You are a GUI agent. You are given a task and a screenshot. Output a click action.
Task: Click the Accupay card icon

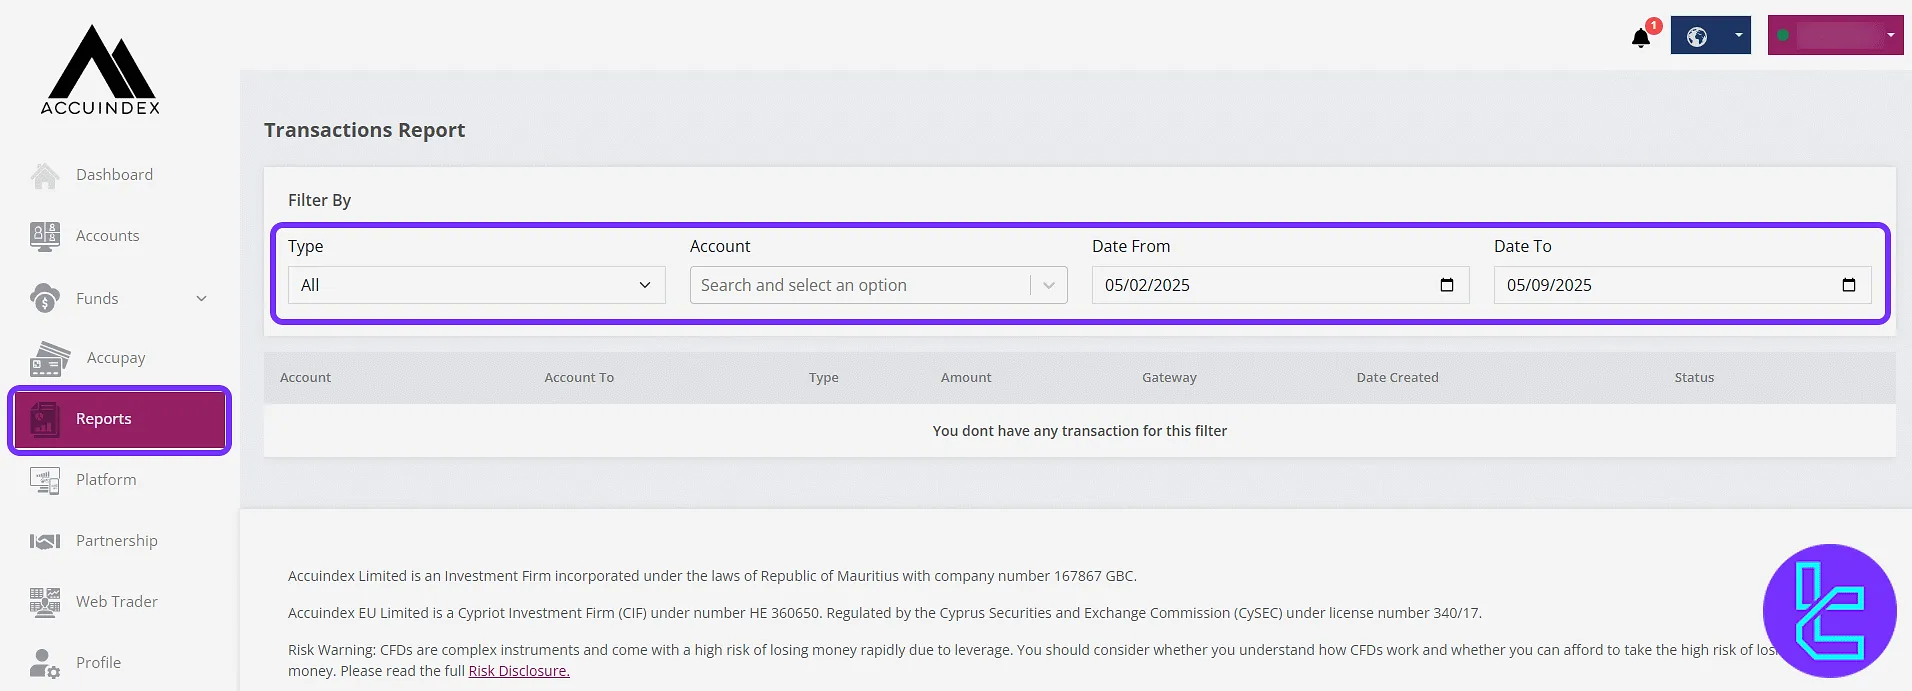(50, 359)
